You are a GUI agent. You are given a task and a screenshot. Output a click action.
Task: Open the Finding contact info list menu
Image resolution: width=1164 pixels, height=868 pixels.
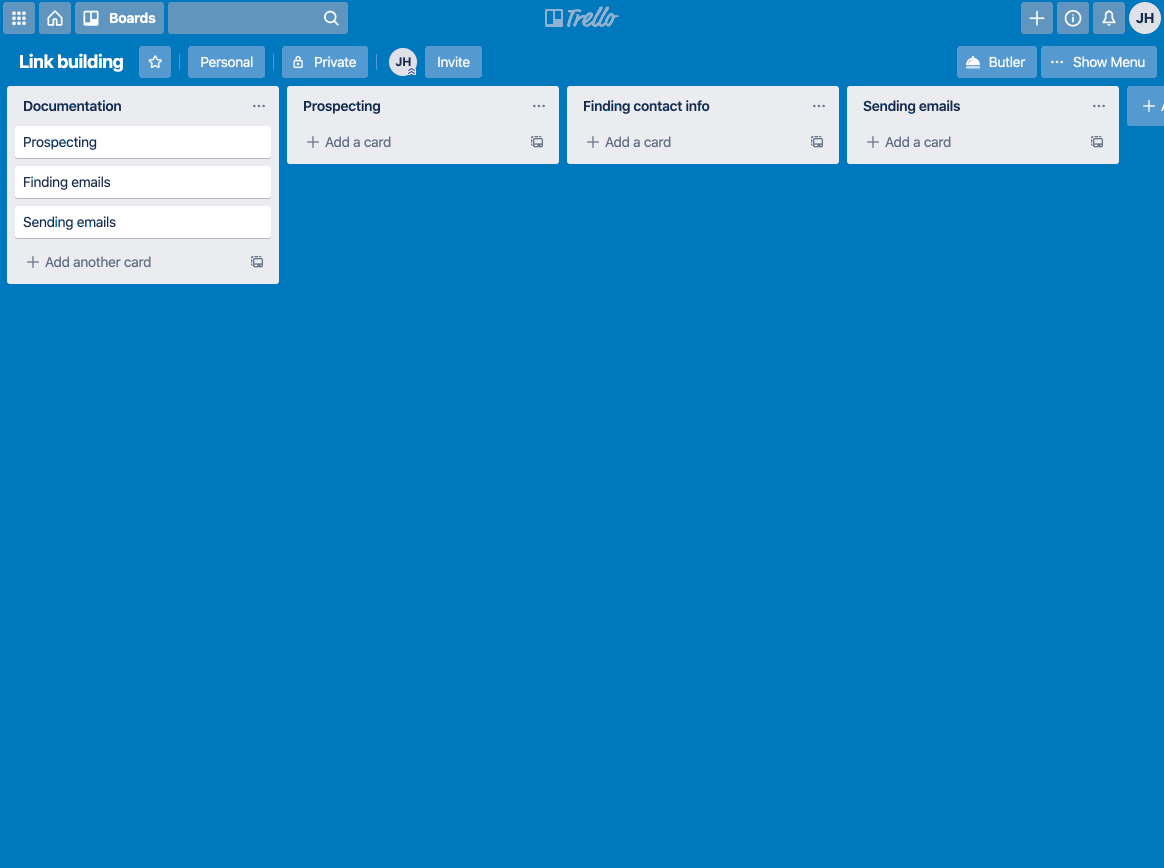point(819,105)
